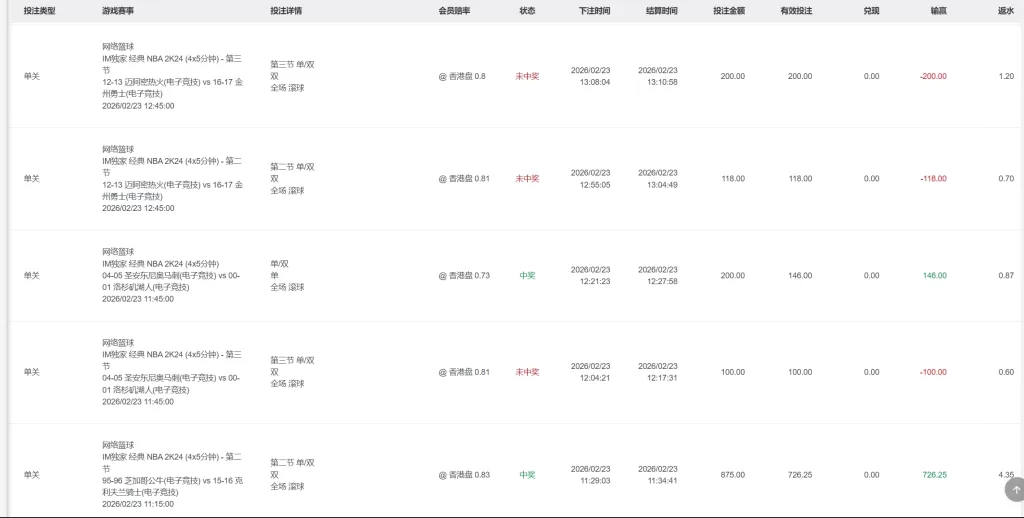The image size is (1024, 518).
Task: Select the 返水 column header
Action: pyautogui.click(x=1005, y=11)
